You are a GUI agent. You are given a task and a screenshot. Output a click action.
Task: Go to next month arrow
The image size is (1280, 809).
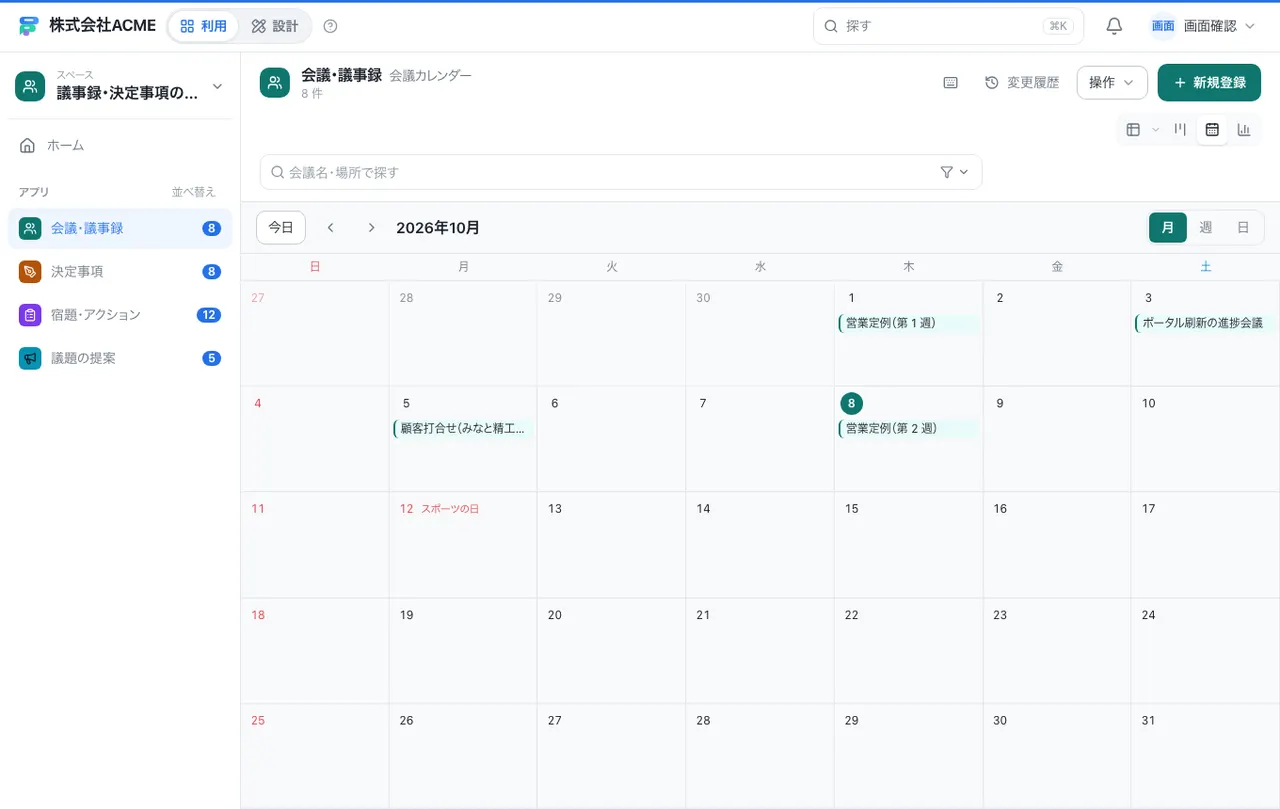[371, 228]
